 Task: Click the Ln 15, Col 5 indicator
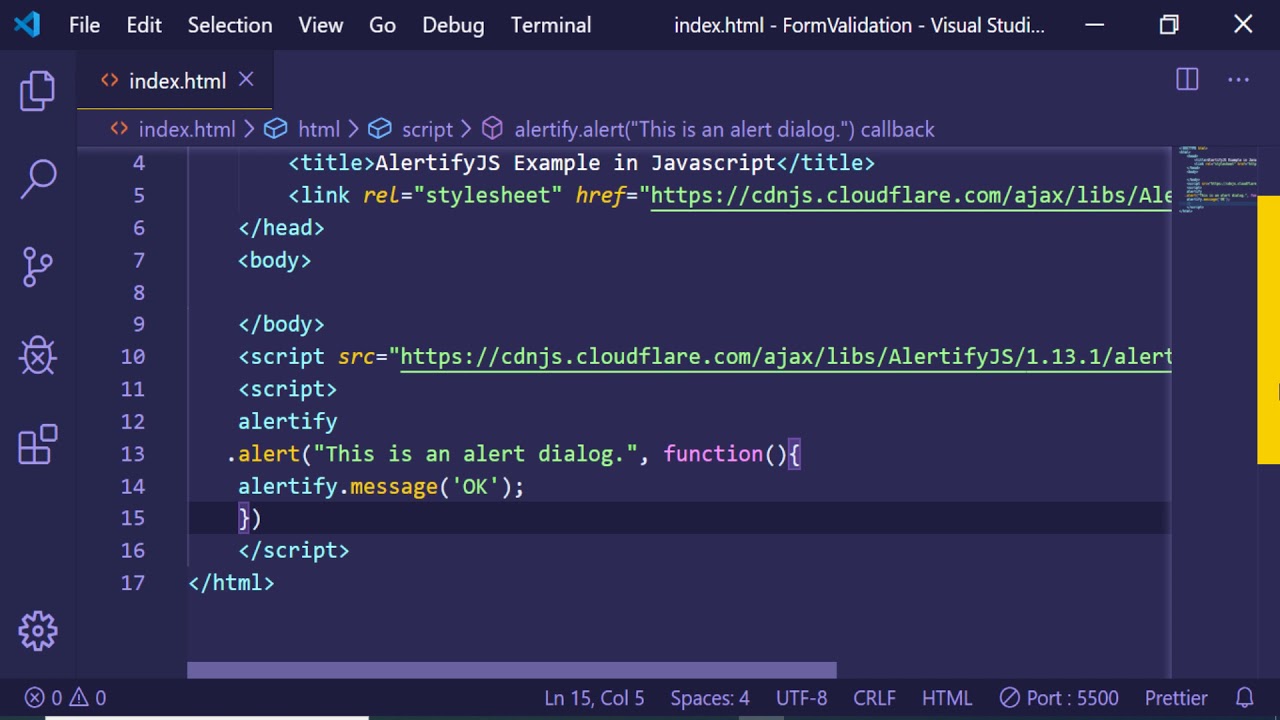pyautogui.click(x=594, y=698)
